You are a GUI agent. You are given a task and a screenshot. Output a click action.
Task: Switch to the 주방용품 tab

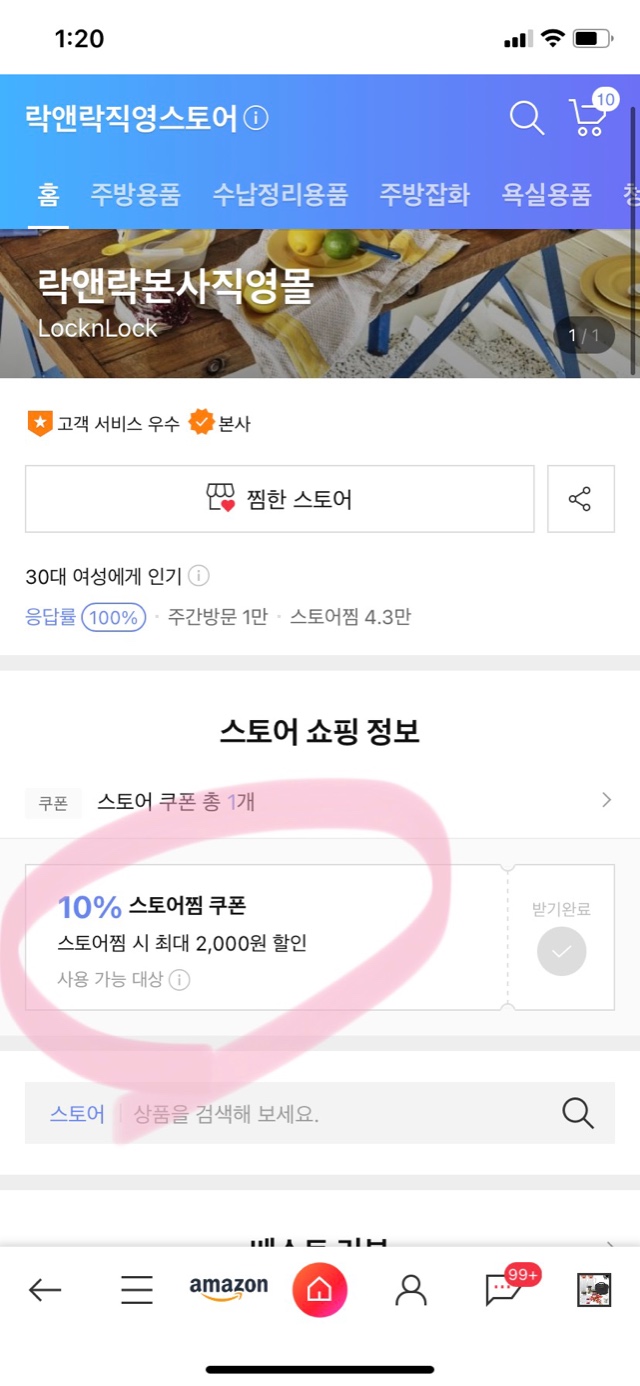click(x=136, y=193)
